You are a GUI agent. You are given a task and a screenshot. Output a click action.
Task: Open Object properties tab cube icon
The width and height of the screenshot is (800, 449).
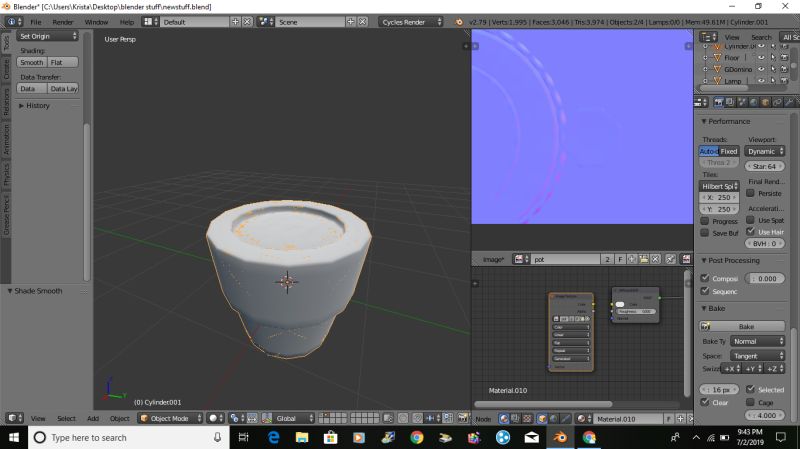point(765,102)
